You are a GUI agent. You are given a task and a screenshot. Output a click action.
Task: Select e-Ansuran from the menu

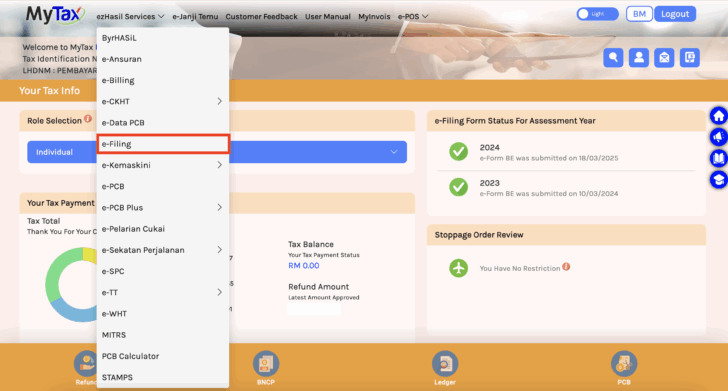162,59
